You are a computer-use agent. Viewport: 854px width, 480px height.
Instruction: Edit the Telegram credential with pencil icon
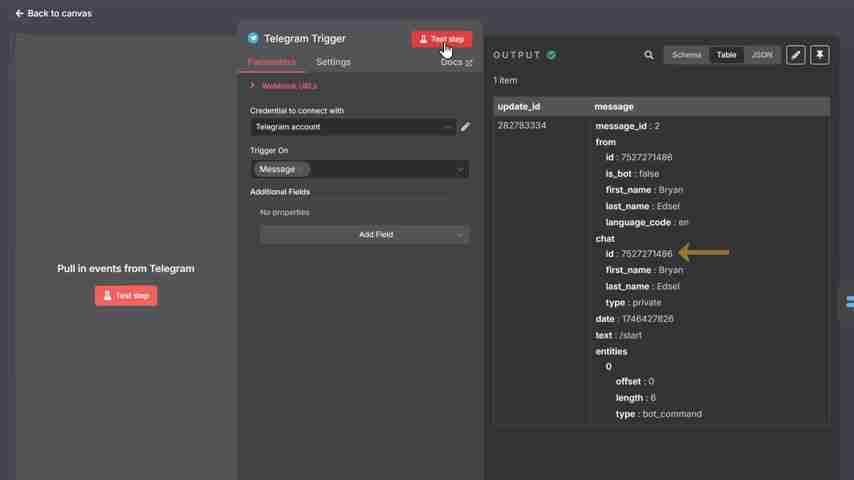point(465,127)
